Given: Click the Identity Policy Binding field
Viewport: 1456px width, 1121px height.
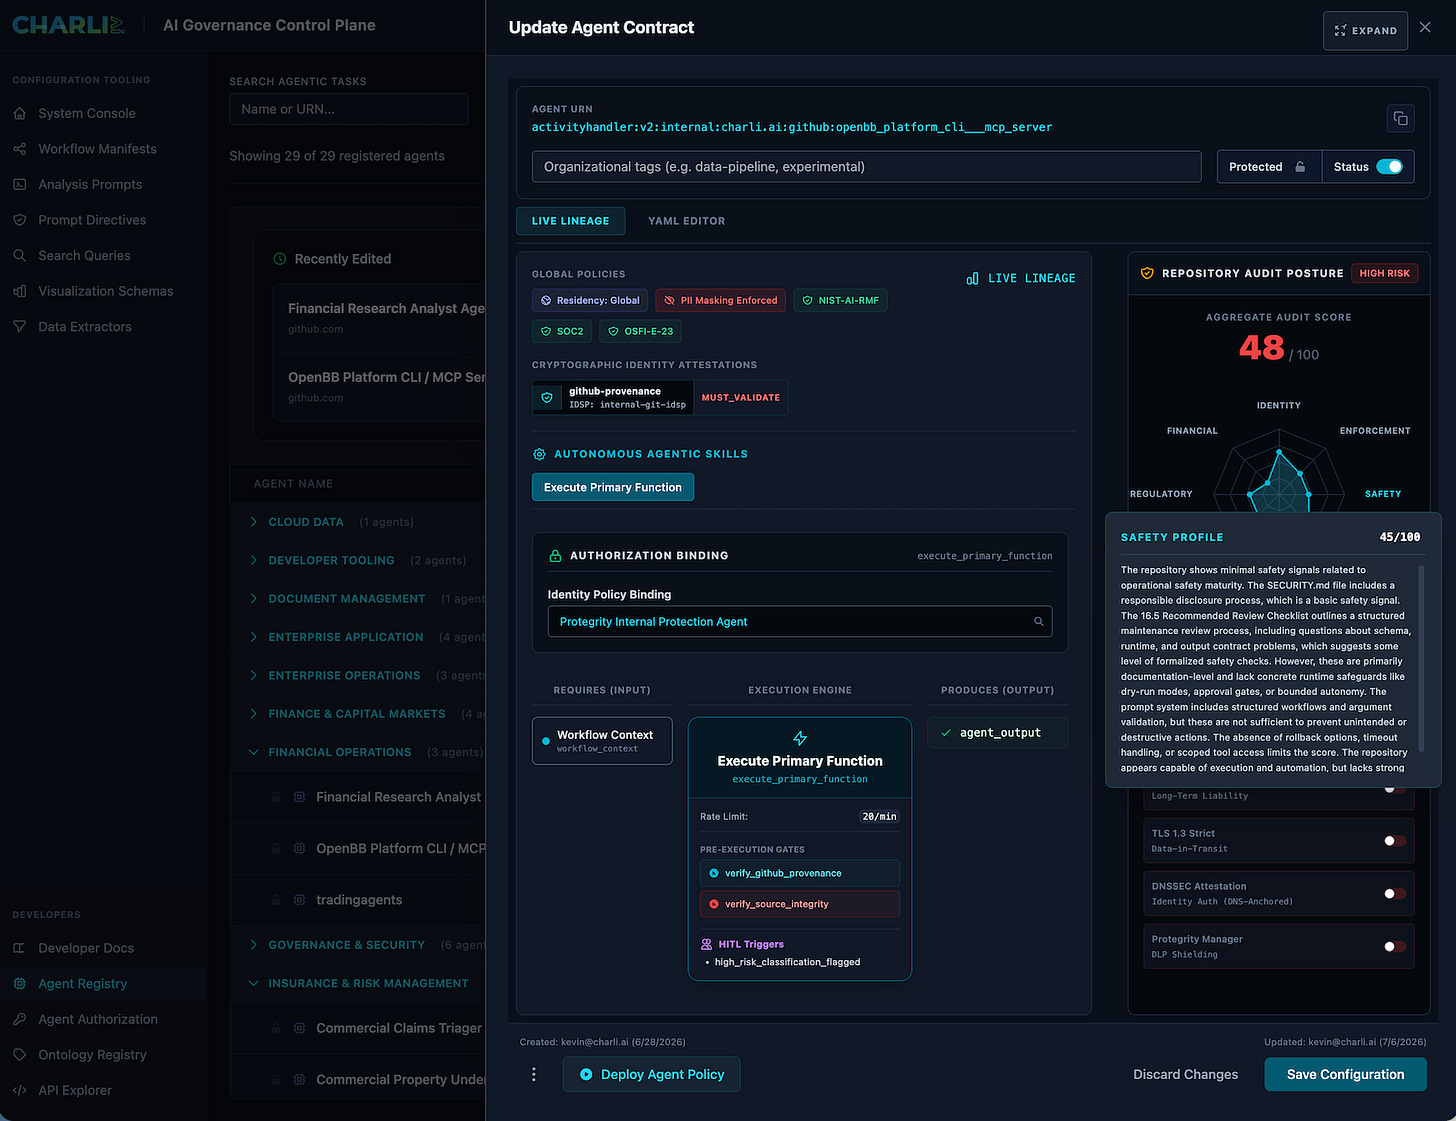Looking at the screenshot, I should [x=800, y=622].
